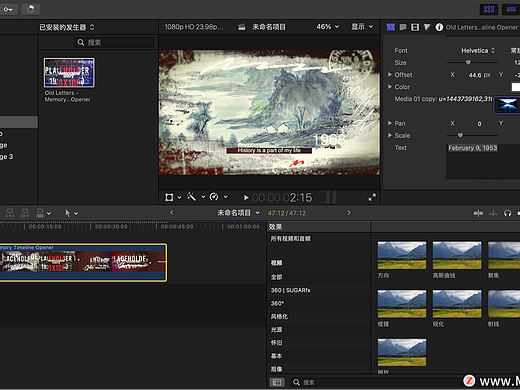Click the background tasks circle button
This screenshot has width=520, height=390.
tap(31, 9)
